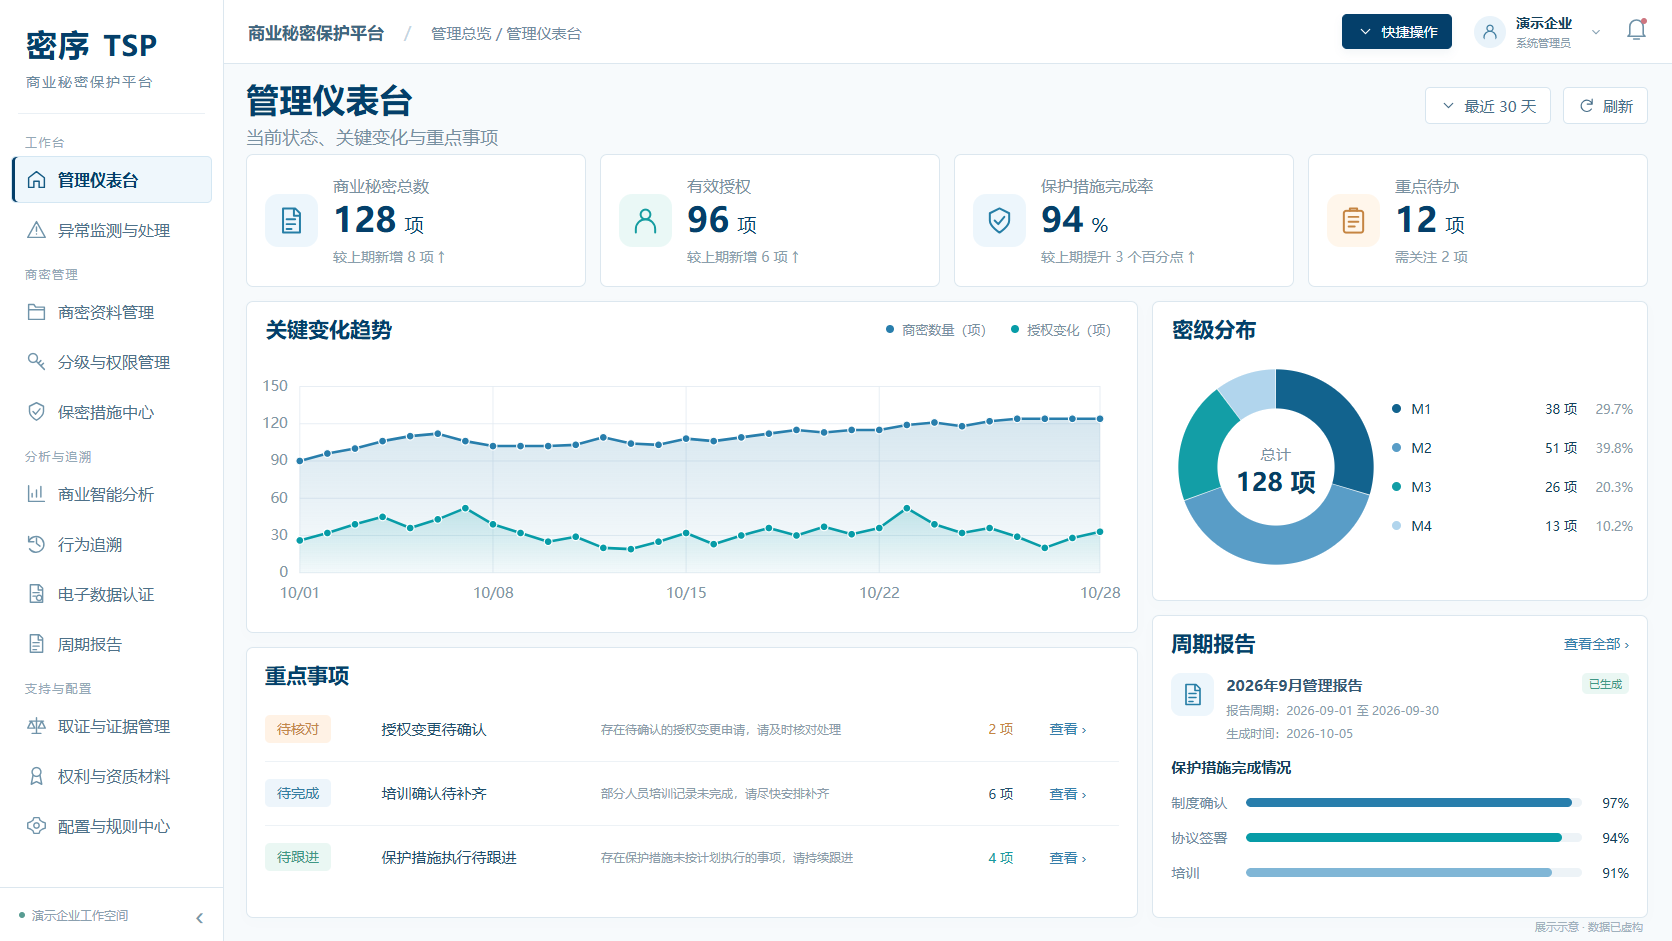The width and height of the screenshot is (1672, 941).
Task: Open 保密措施中心 sidebar item
Action: [112, 412]
